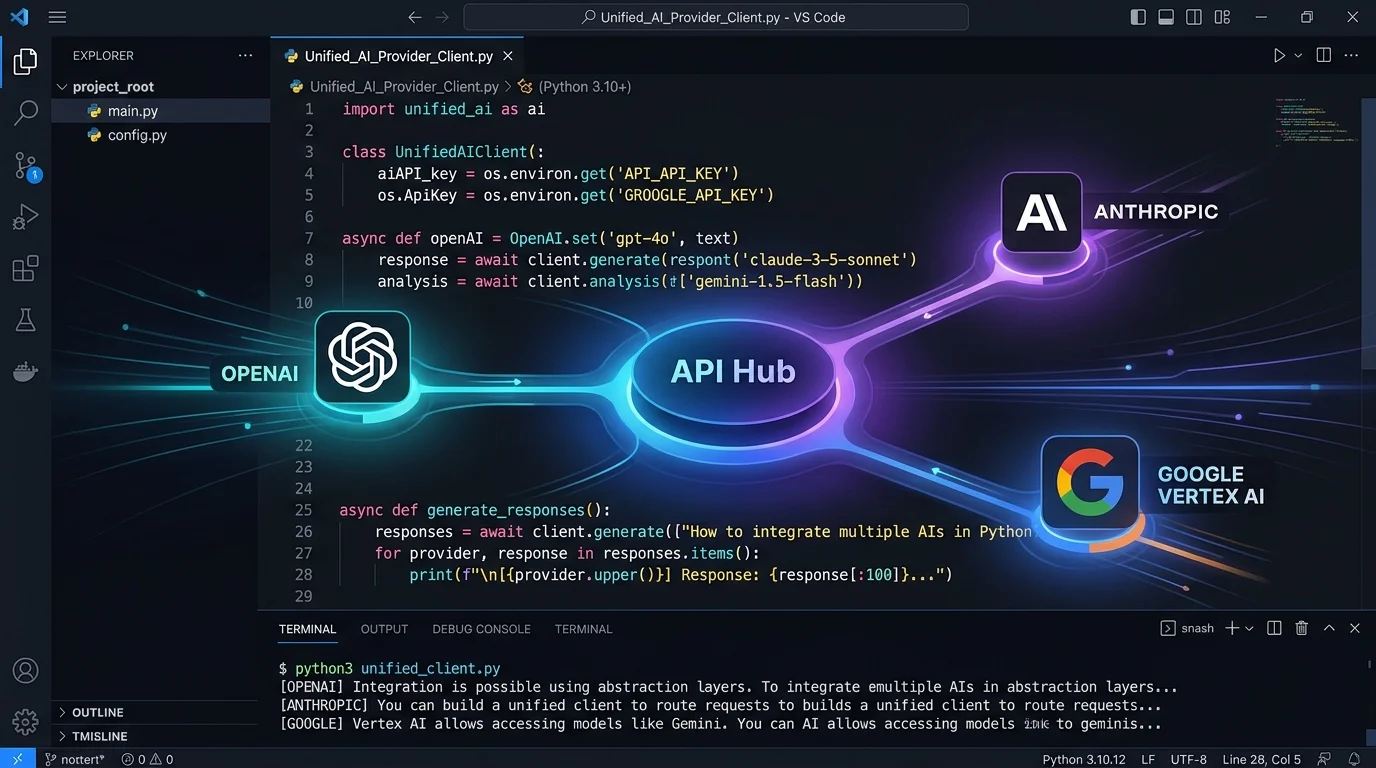Select Python 3.10.12 interpreter in status bar
The height and width of the screenshot is (768, 1376).
[x=1084, y=759]
